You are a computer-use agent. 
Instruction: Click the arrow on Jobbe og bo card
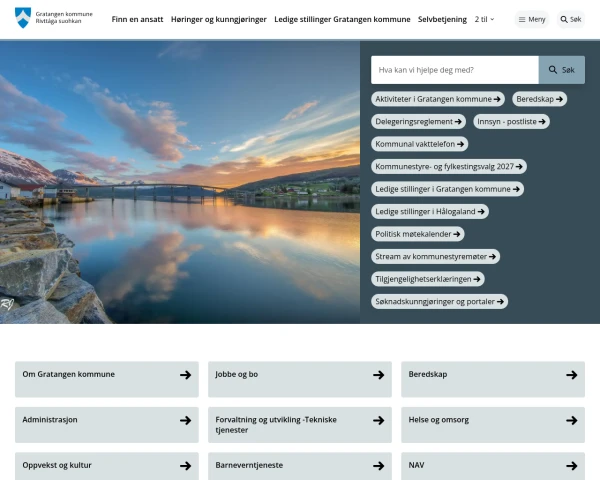tap(379, 375)
